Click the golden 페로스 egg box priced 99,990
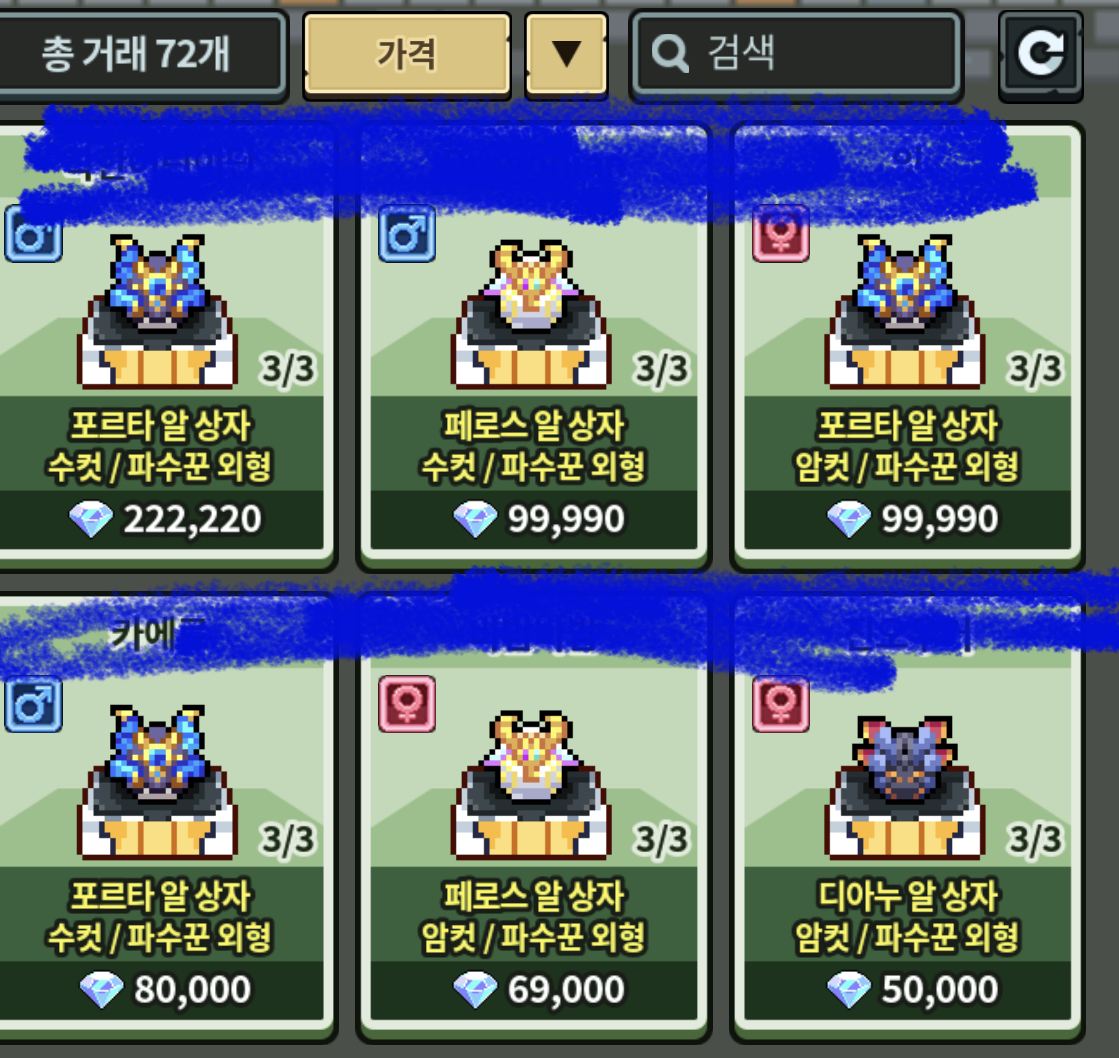 pos(531,312)
